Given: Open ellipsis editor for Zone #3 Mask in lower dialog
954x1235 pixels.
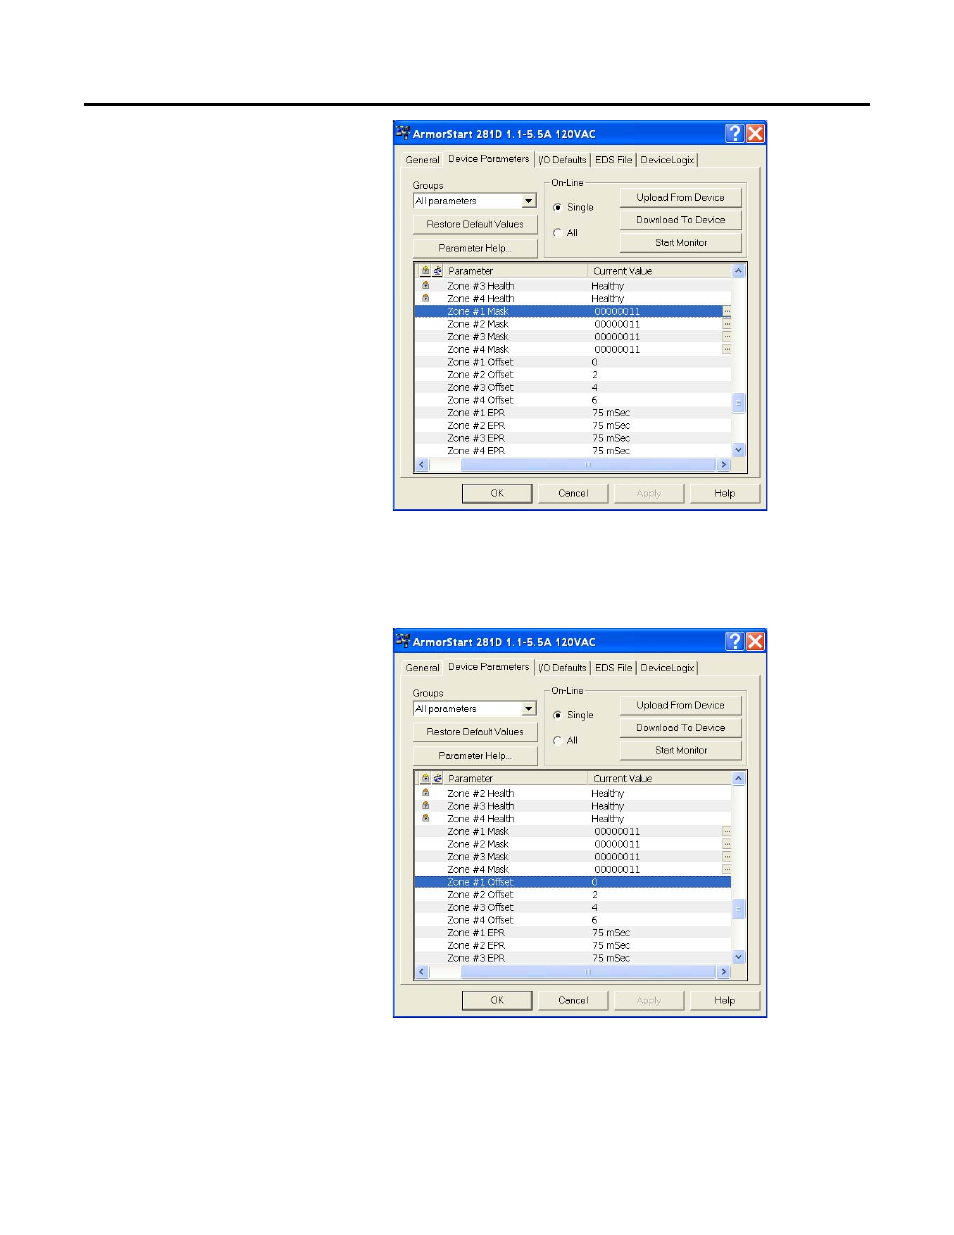Looking at the screenshot, I should click(727, 857).
